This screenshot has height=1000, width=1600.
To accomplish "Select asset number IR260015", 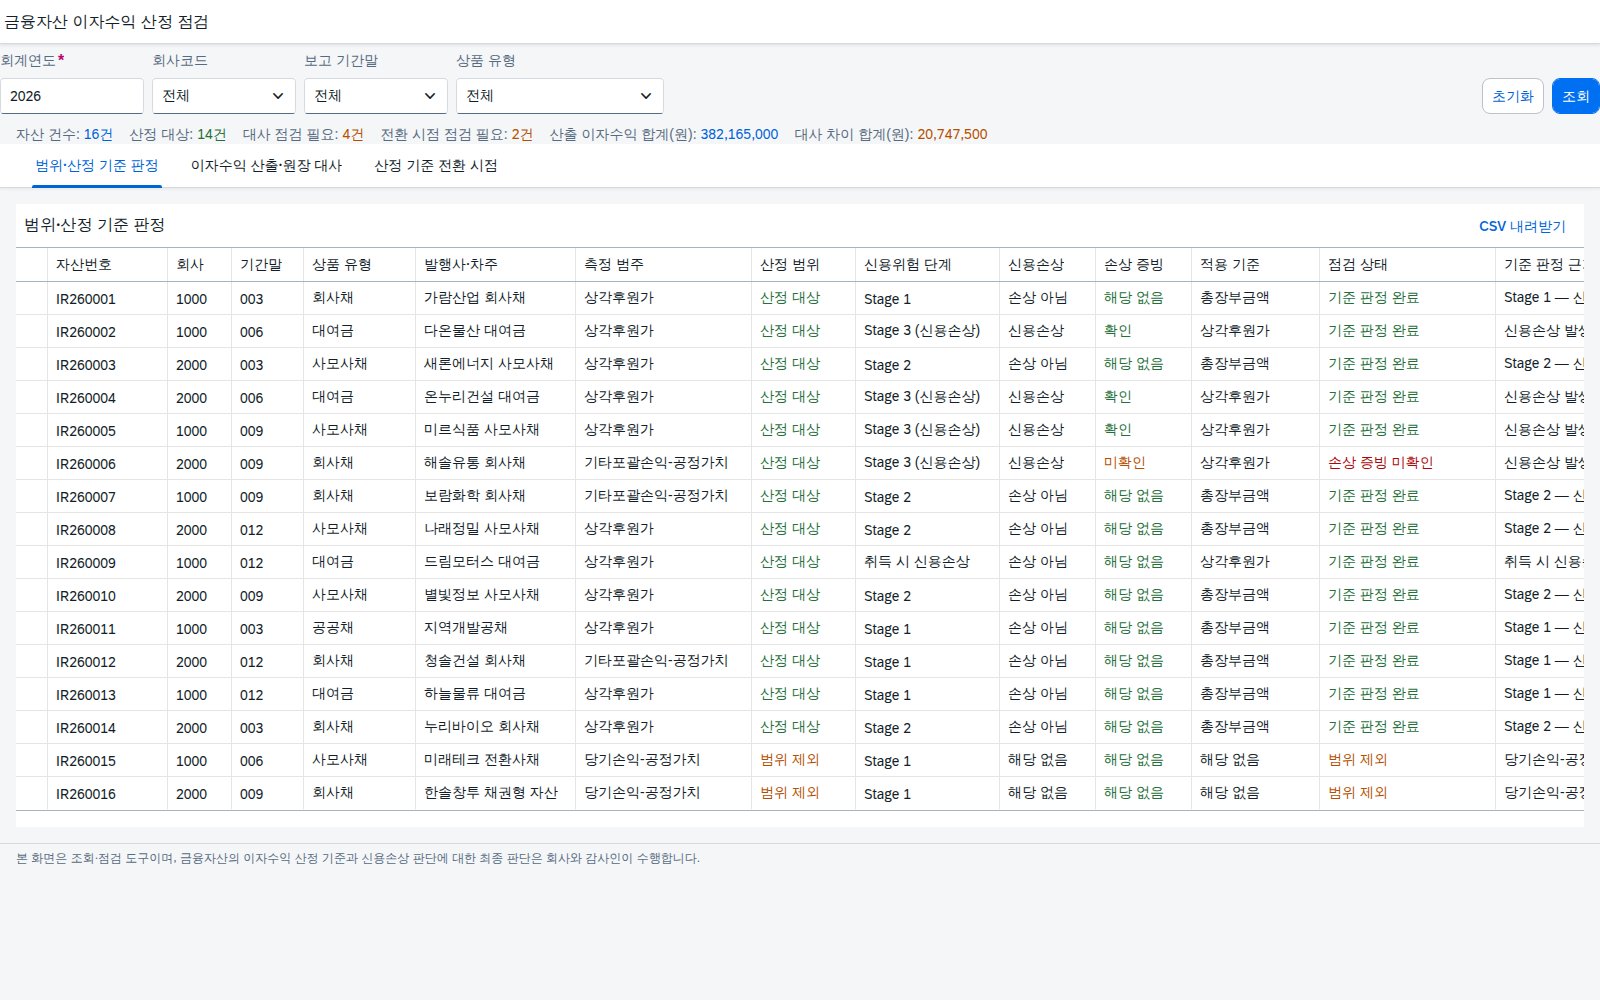I will tap(86, 761).
